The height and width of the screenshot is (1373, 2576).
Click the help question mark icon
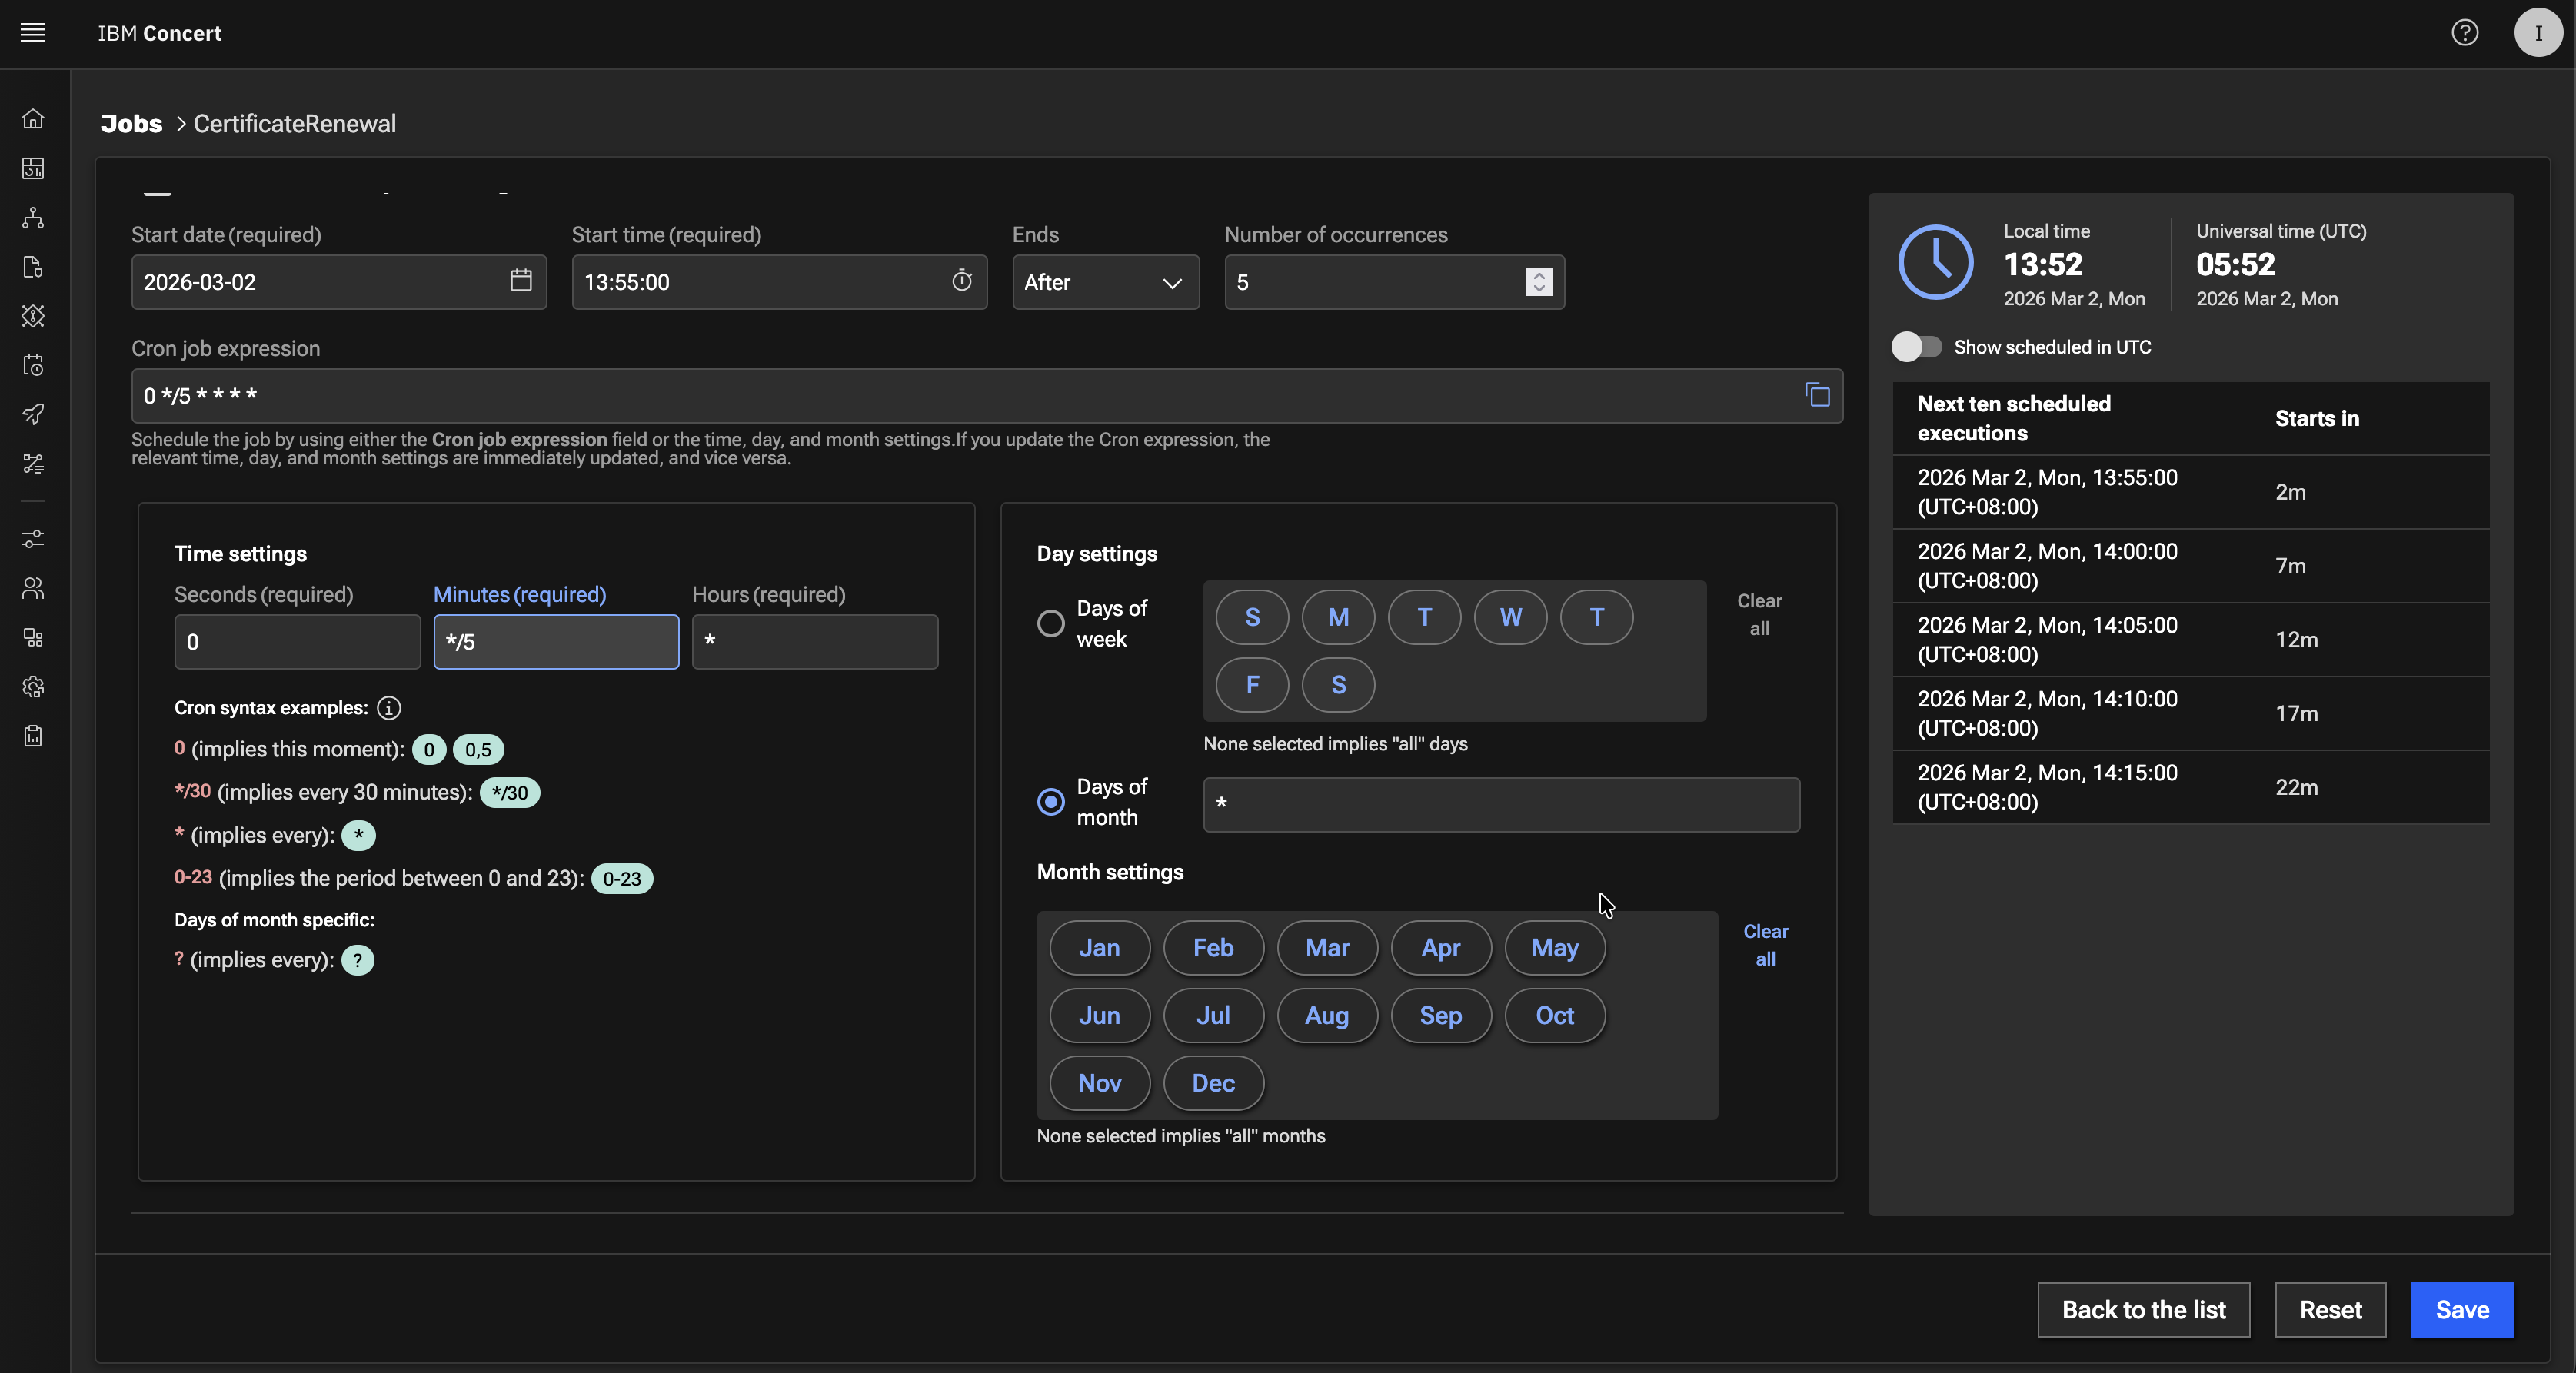click(x=2464, y=33)
